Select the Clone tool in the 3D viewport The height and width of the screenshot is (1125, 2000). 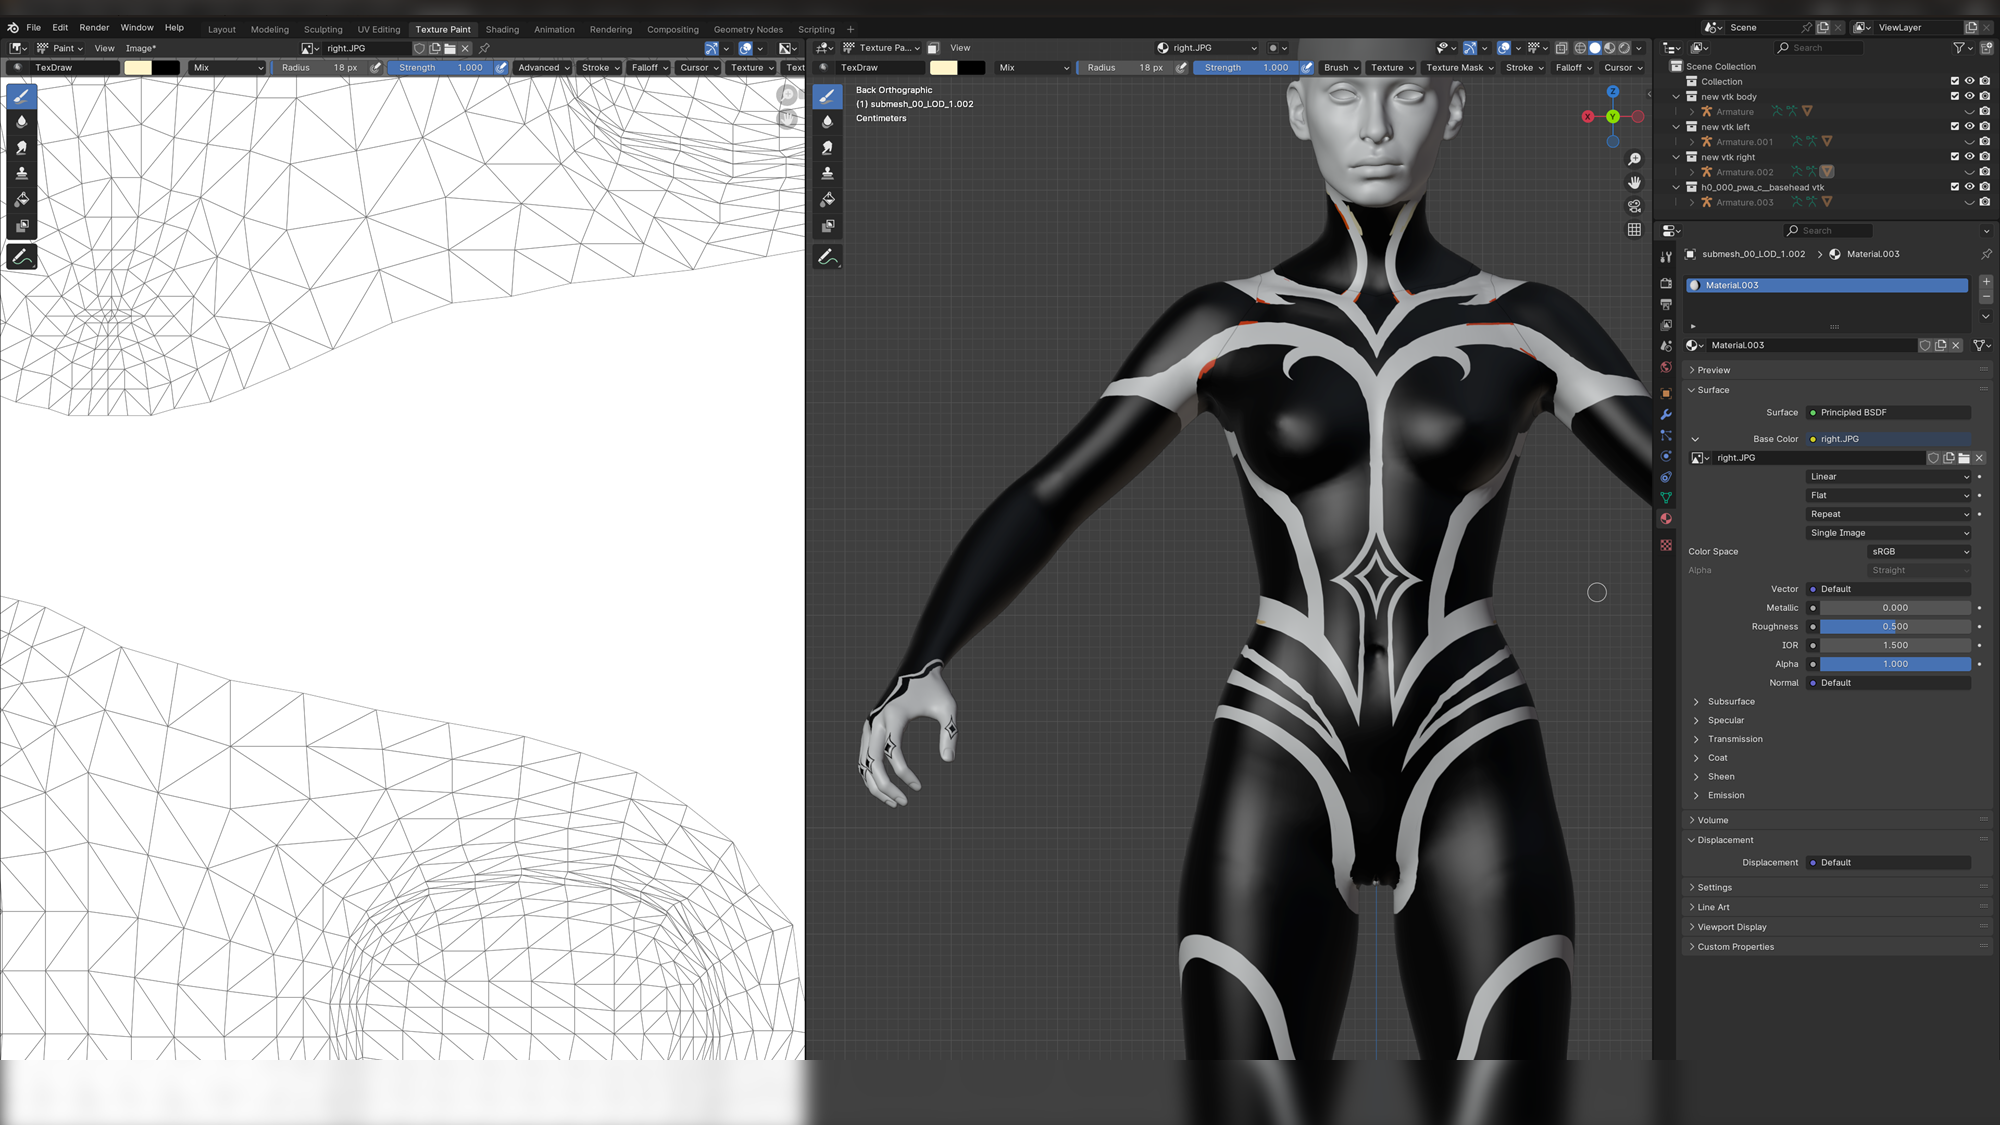click(827, 174)
